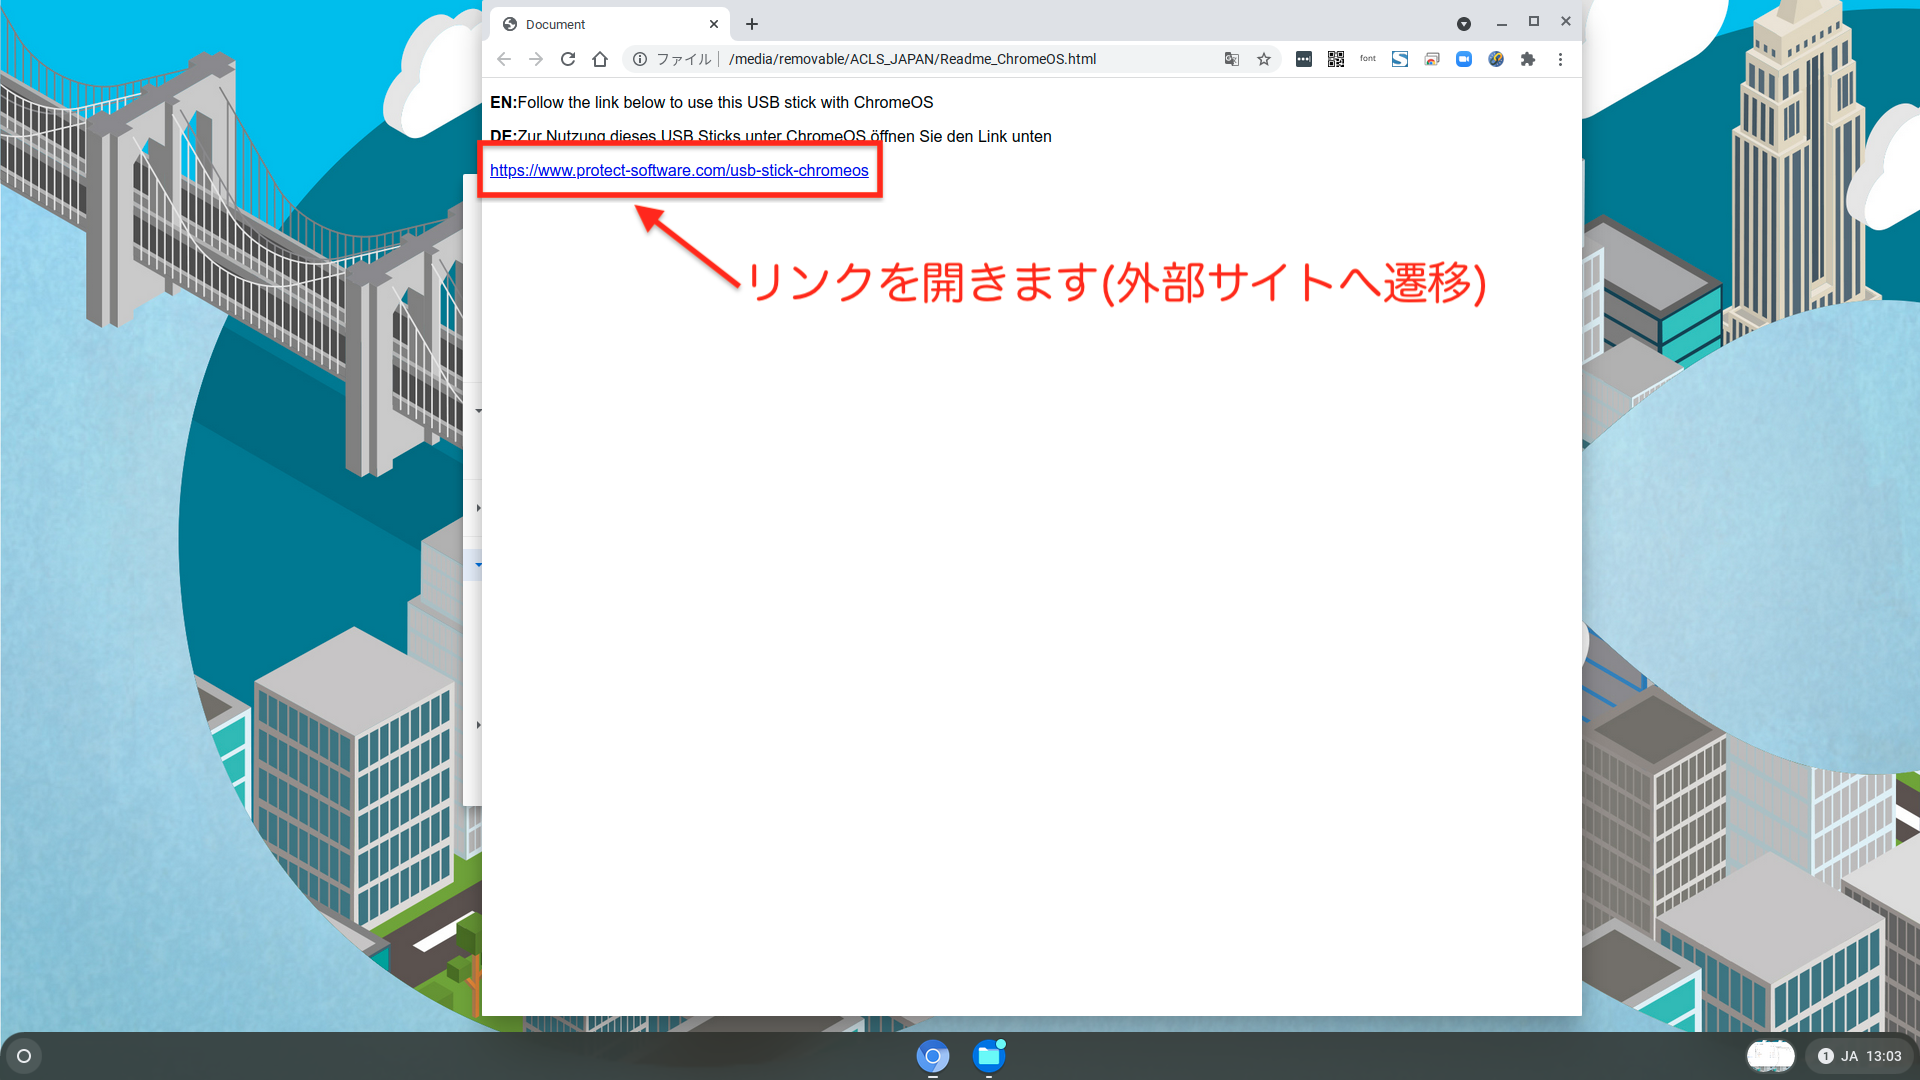Open the protect-software.com USB stick link

click(678, 170)
